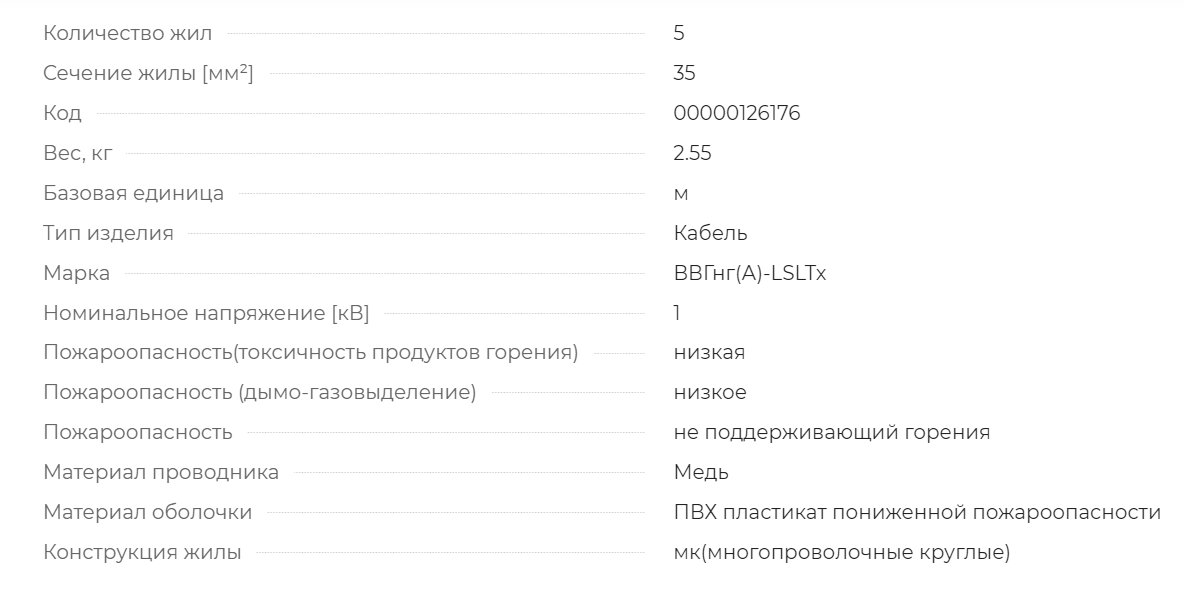Select the cross-section value 35
Screen dimensions: 1184x592
684,73
